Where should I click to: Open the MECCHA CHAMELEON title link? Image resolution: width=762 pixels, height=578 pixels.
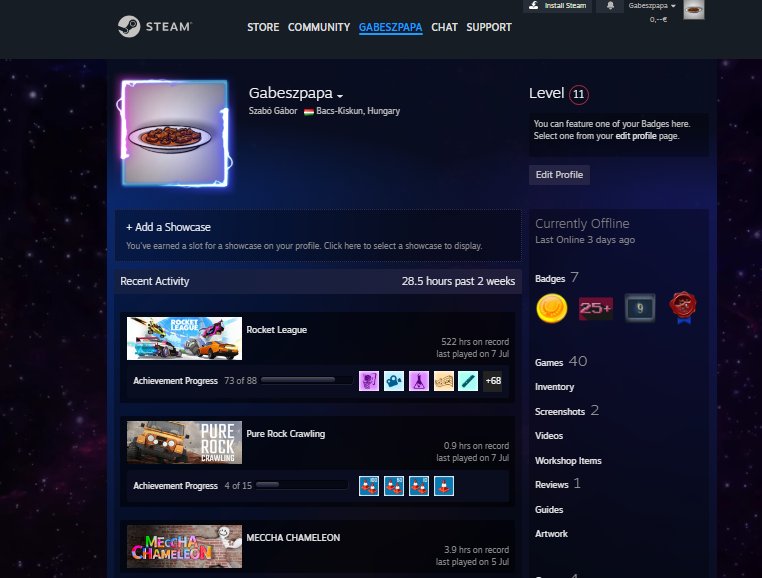(x=293, y=538)
